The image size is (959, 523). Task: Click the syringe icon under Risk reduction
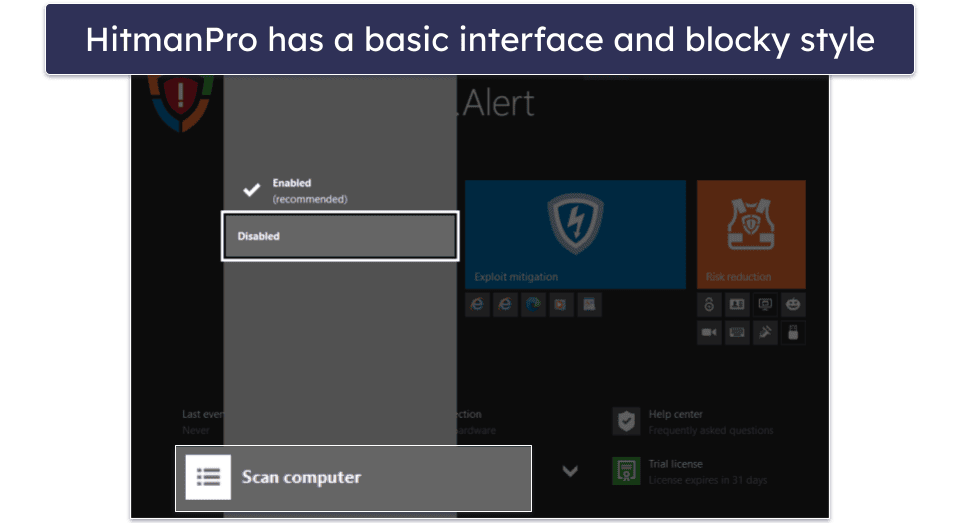point(765,333)
